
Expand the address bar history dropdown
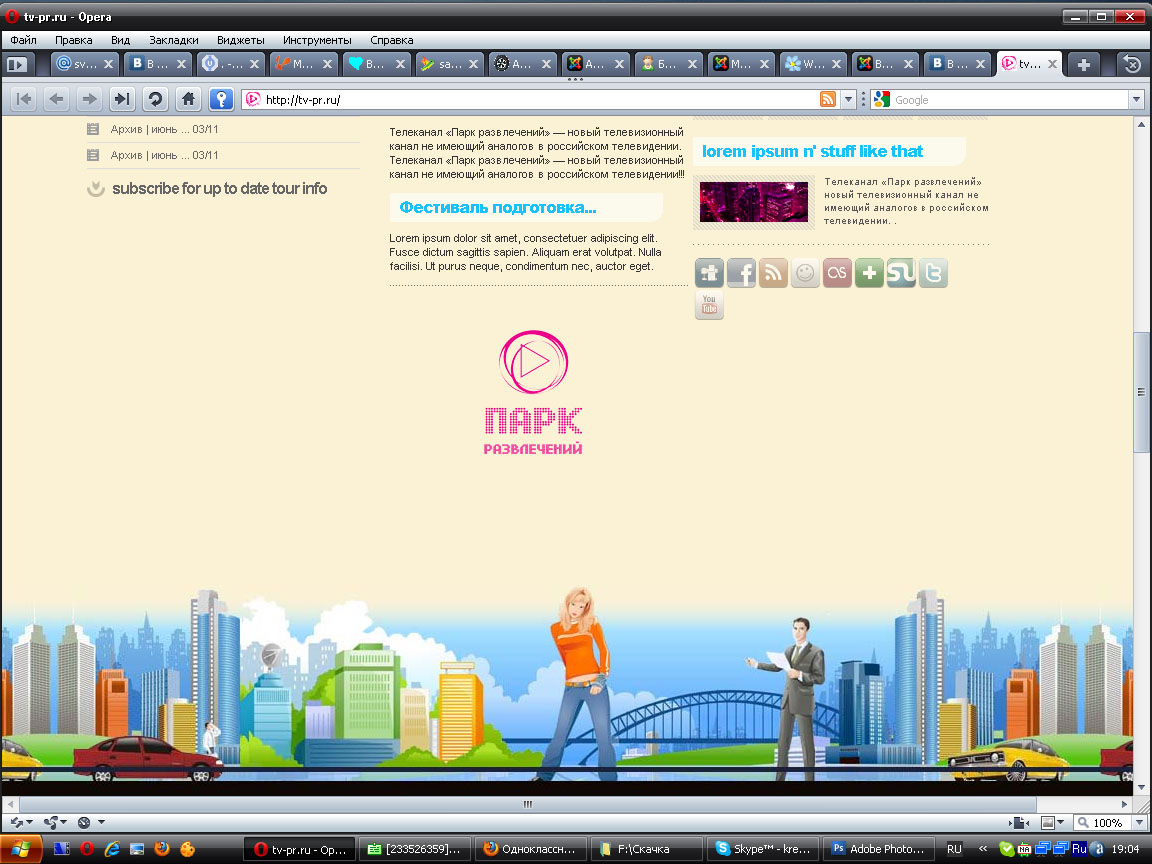(849, 99)
